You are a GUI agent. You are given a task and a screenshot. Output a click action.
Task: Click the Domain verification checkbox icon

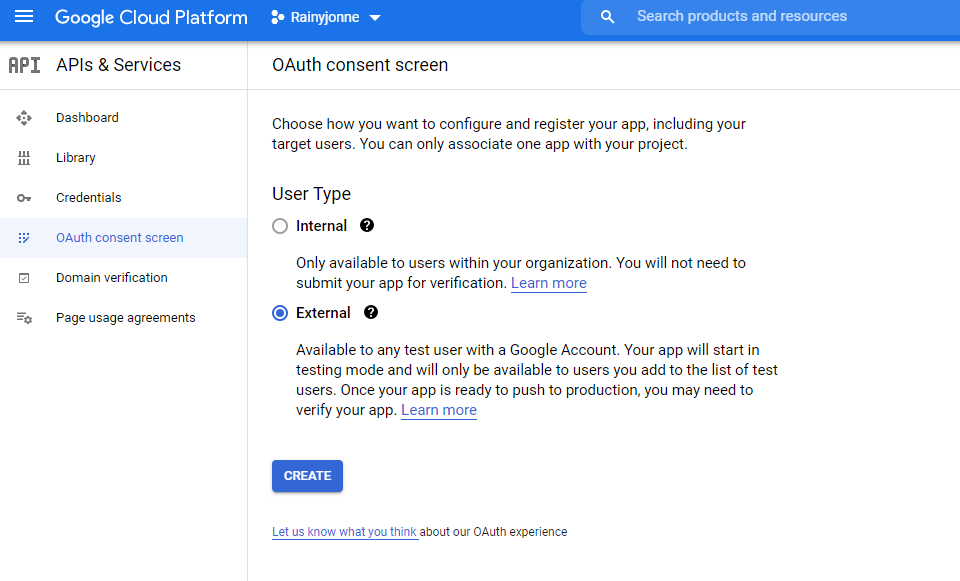tap(24, 278)
